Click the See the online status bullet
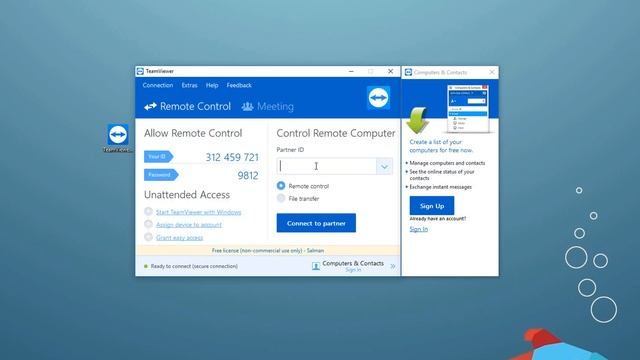Image resolution: width=640 pixels, height=360 pixels. click(442, 175)
